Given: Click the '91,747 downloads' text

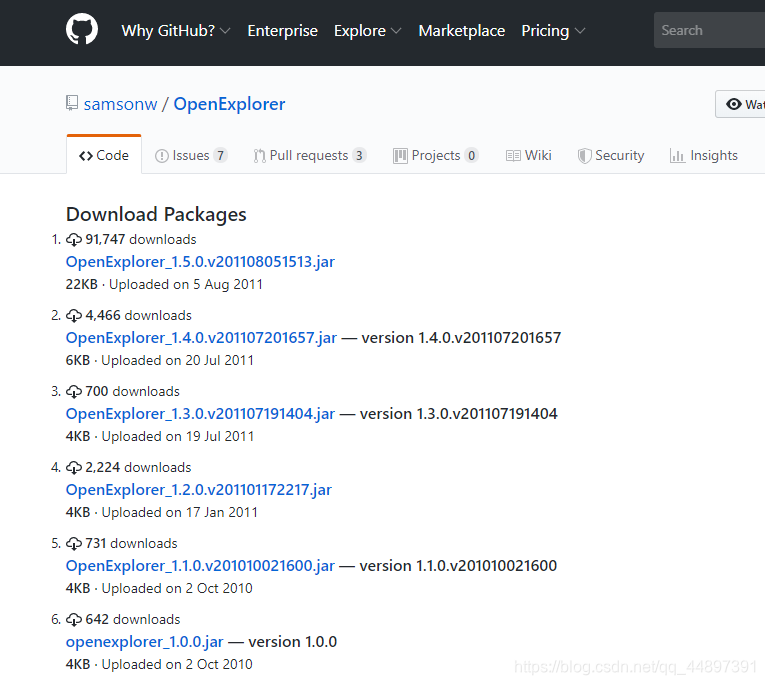Looking at the screenshot, I should click(x=141, y=240).
